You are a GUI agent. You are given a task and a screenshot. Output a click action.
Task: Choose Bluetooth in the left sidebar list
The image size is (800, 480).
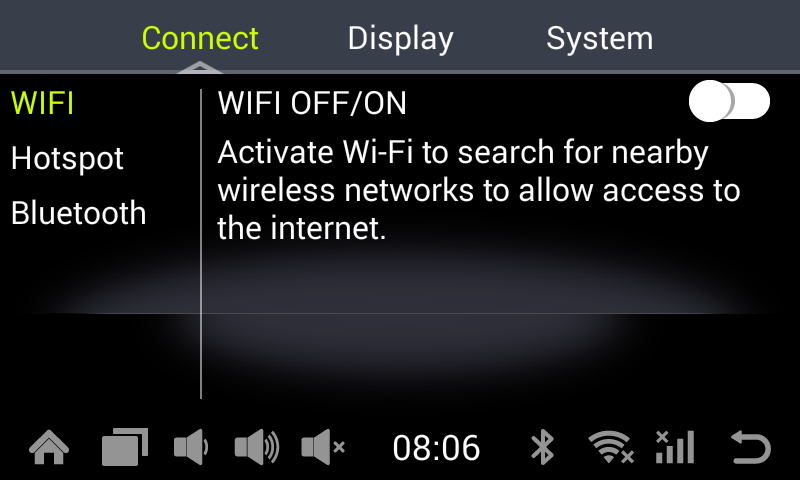(x=79, y=213)
